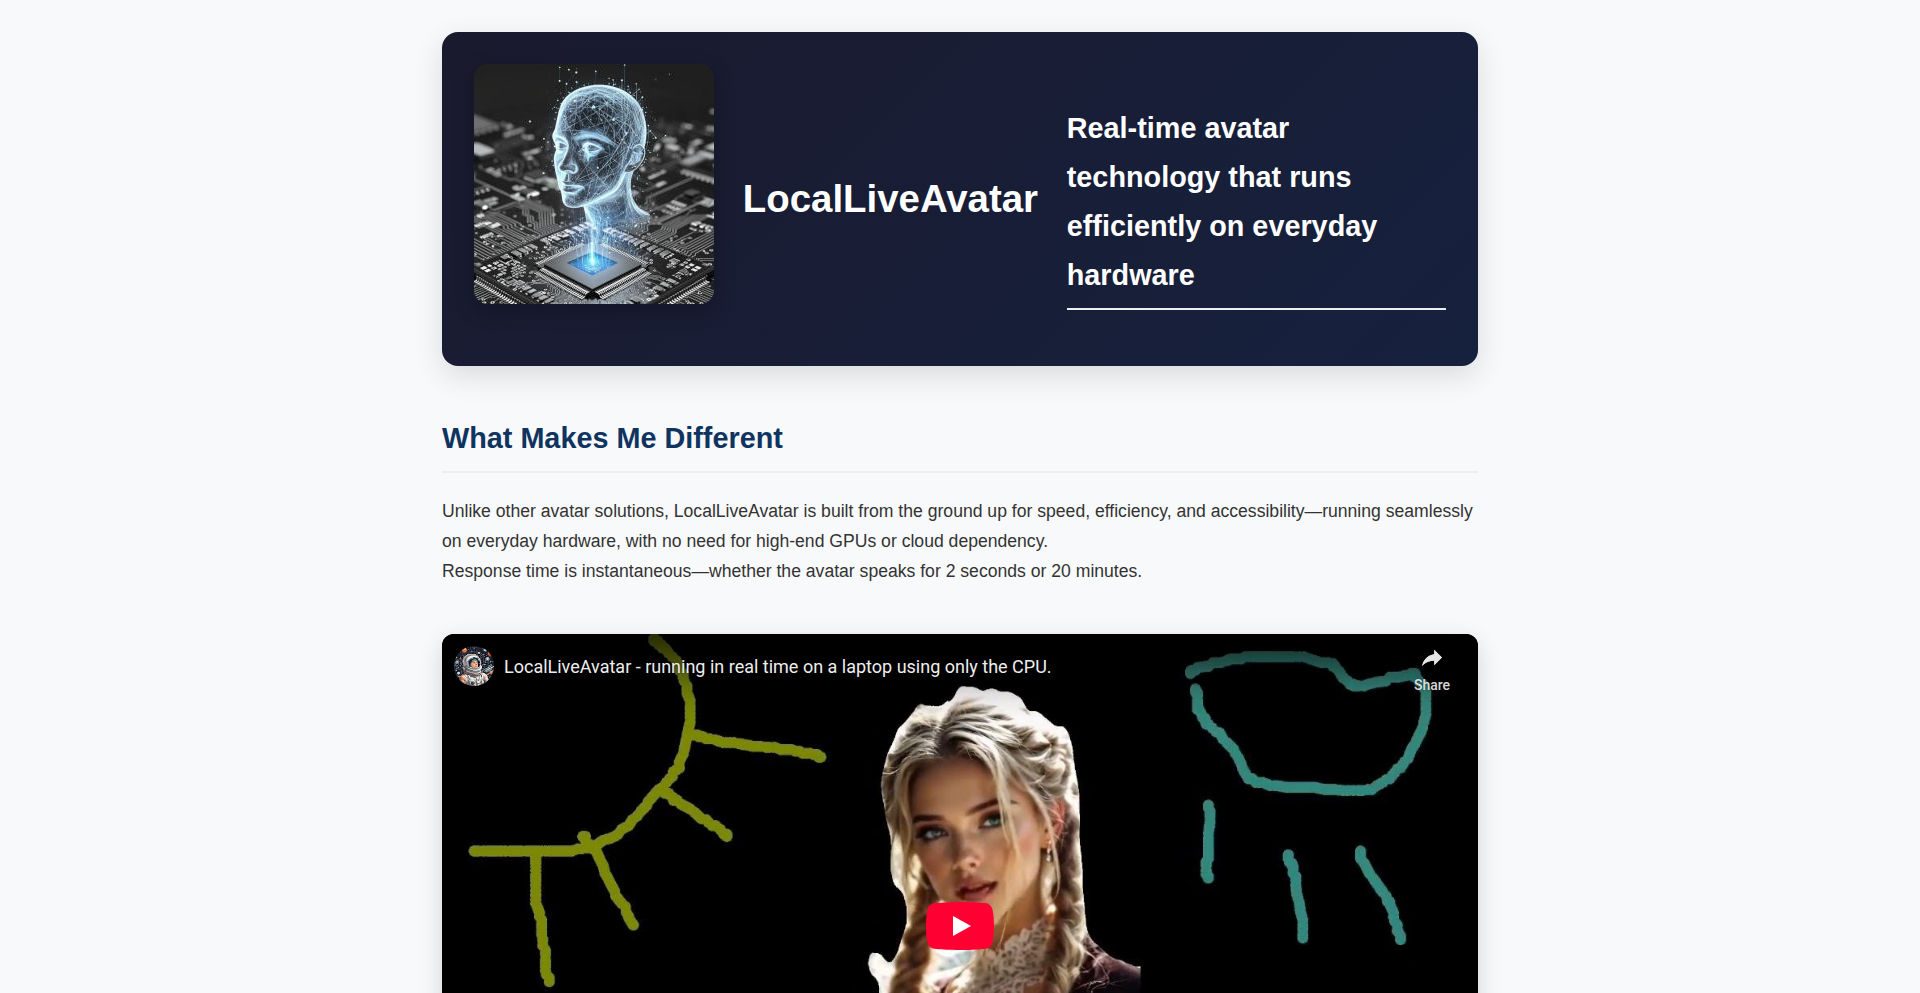Screen dimensions: 1920x993
Task: Click the Share arrow icon on the video
Action: 1432,658
